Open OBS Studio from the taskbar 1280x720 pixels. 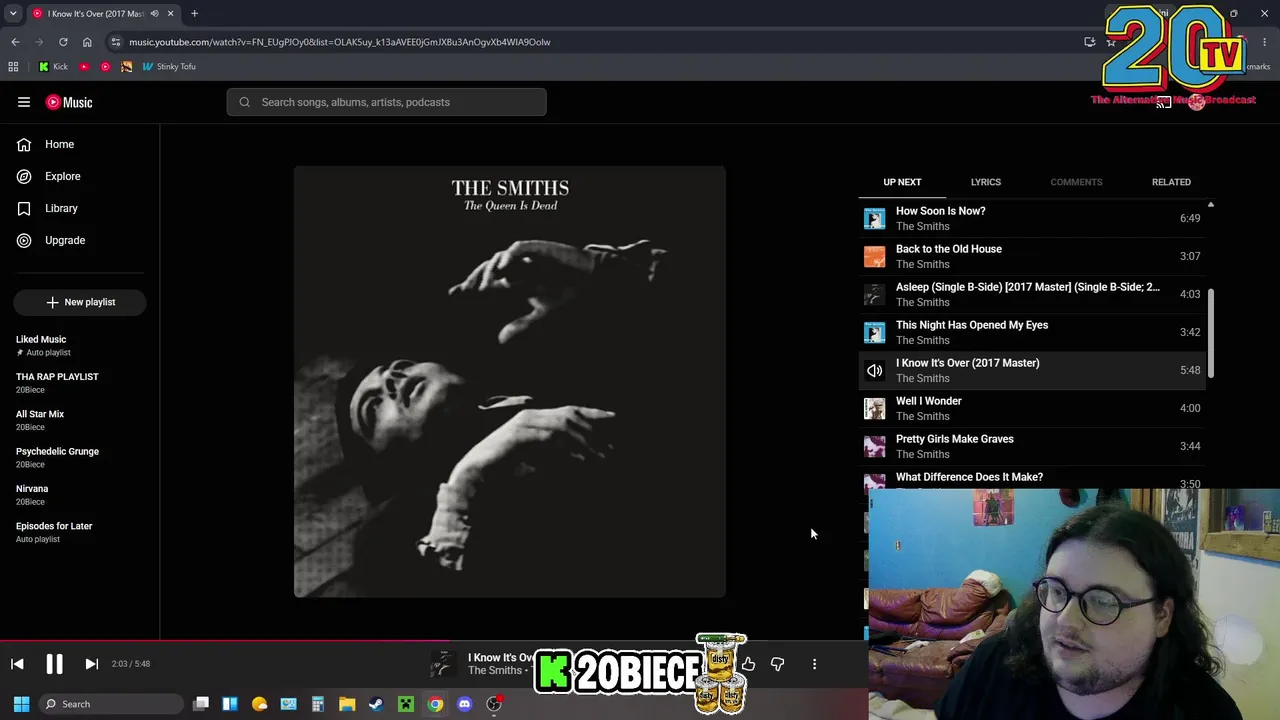coord(494,704)
